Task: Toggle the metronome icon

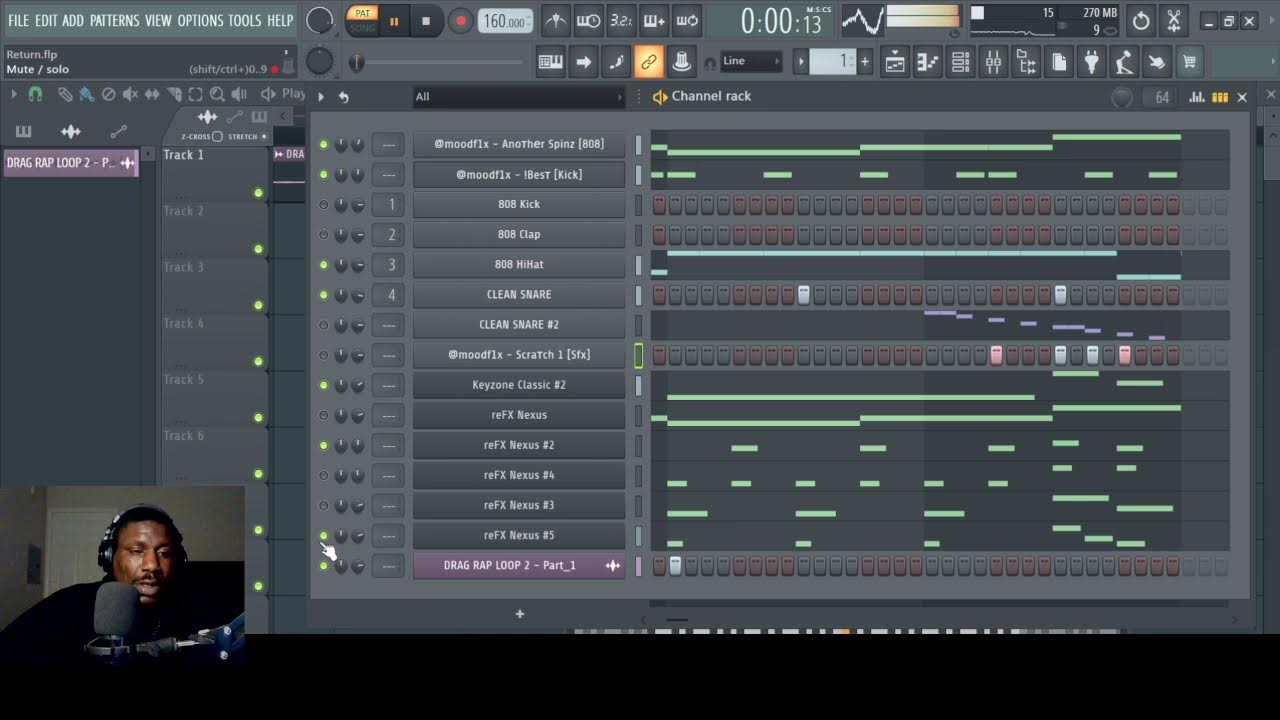Action: pos(556,20)
